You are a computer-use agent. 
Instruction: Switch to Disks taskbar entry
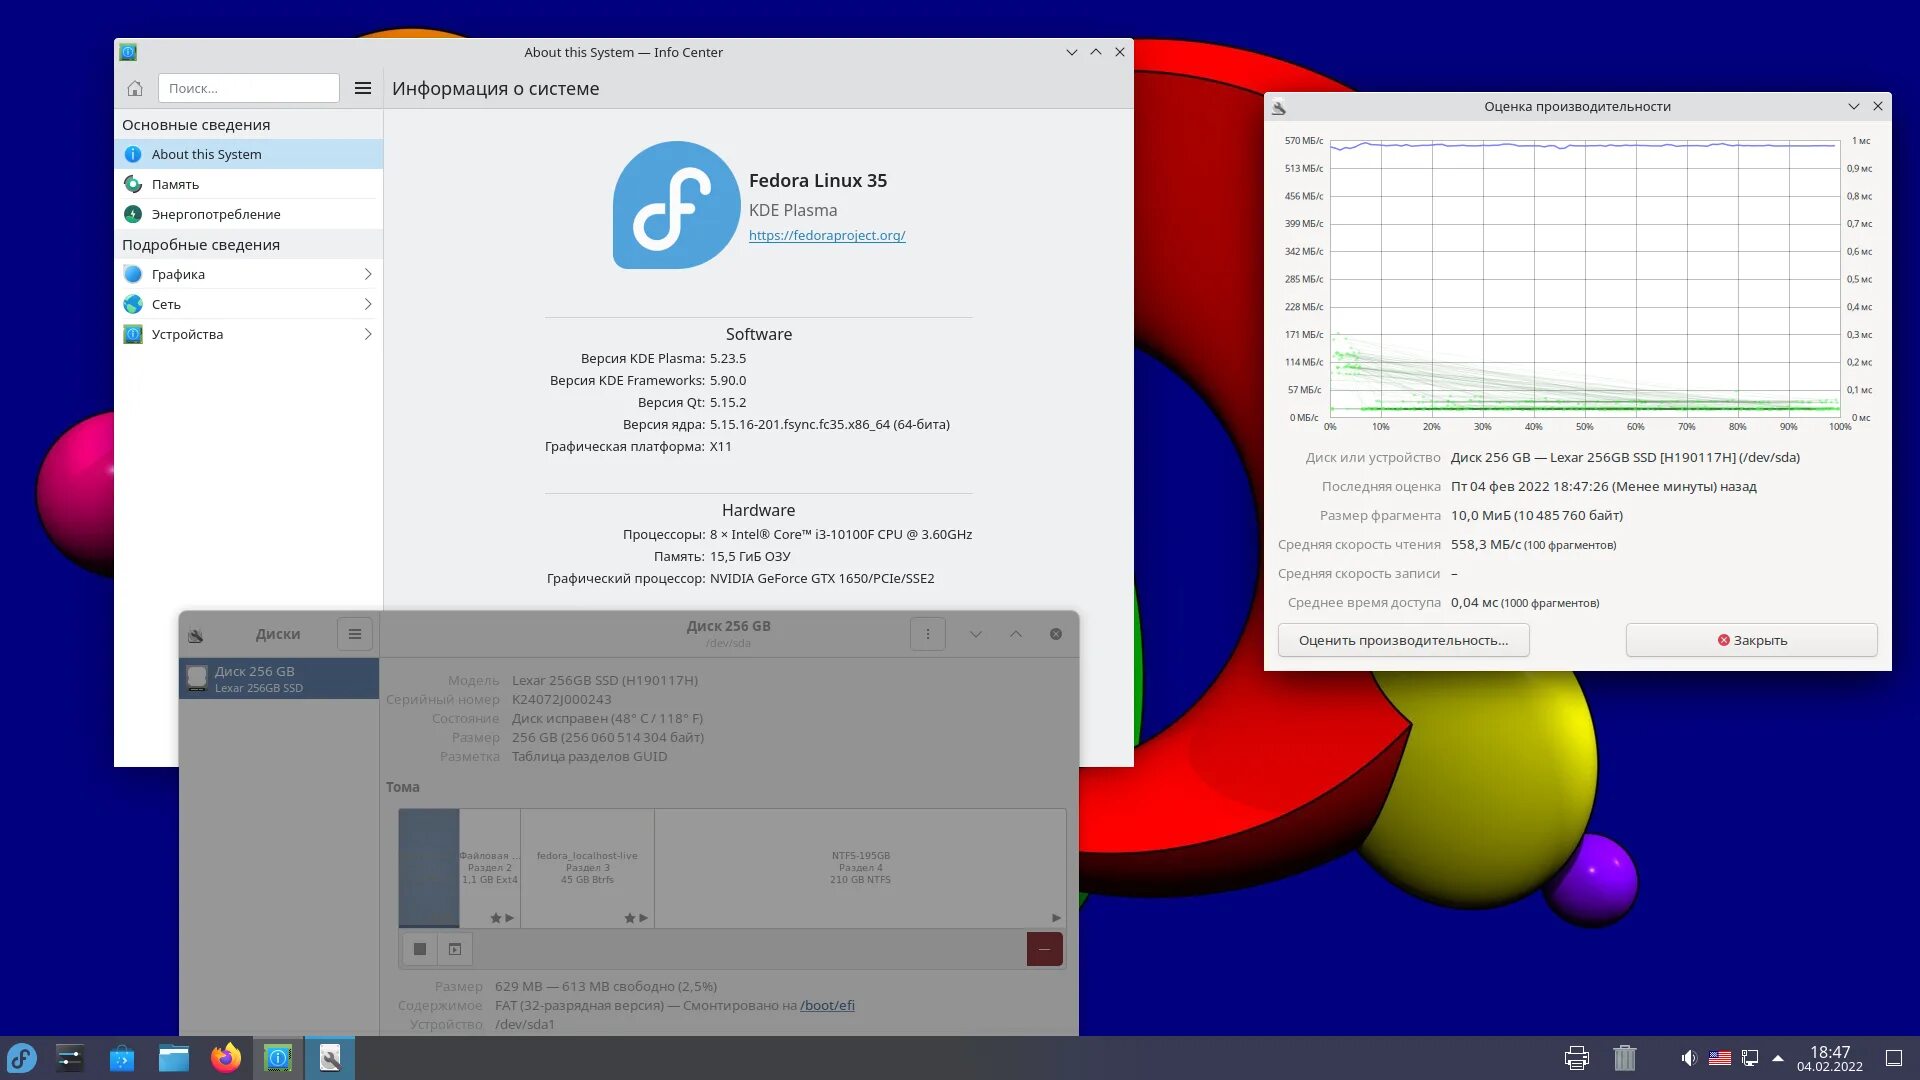[330, 1058]
